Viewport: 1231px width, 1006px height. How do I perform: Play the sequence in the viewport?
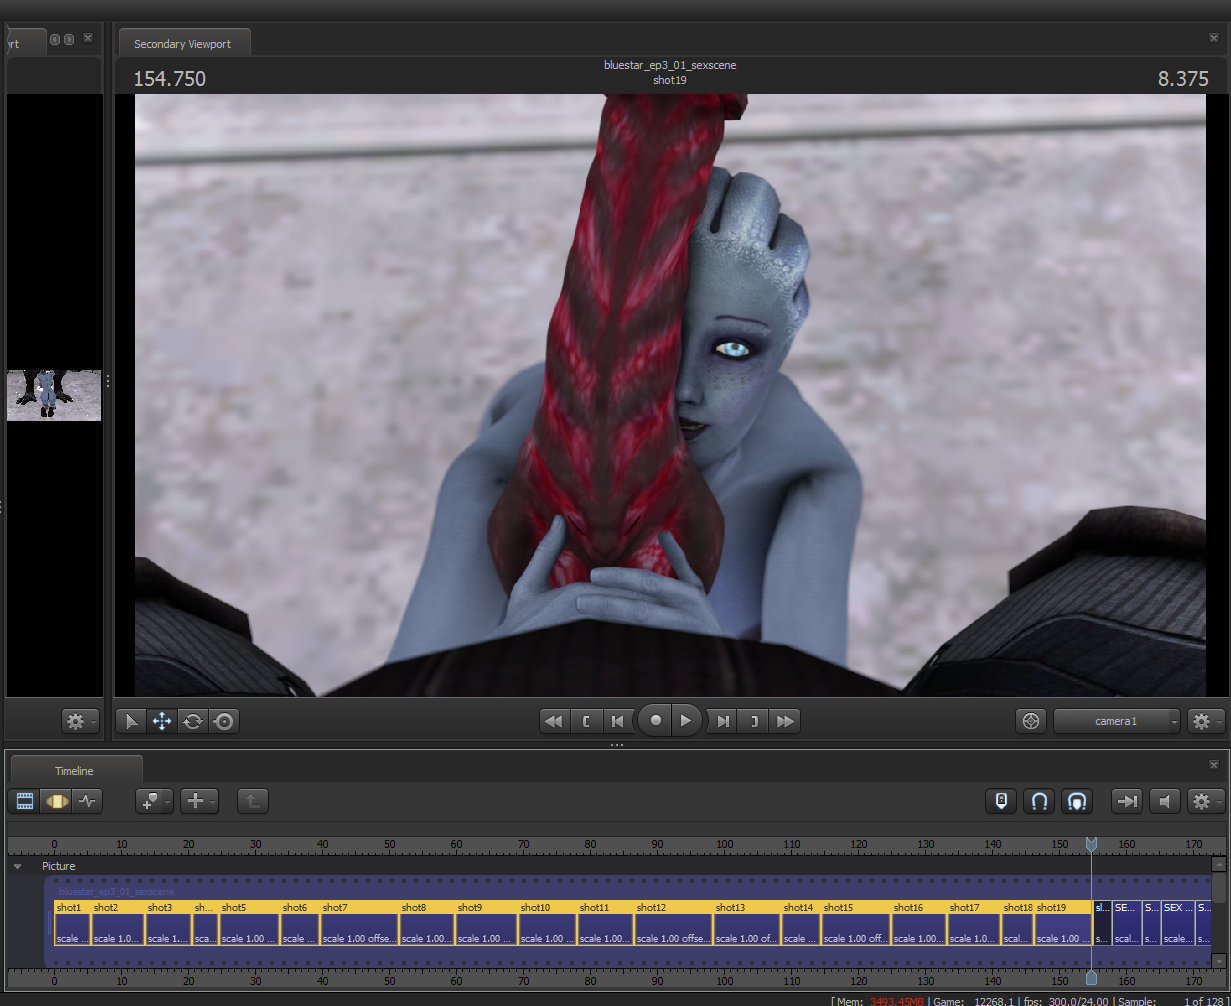(686, 720)
